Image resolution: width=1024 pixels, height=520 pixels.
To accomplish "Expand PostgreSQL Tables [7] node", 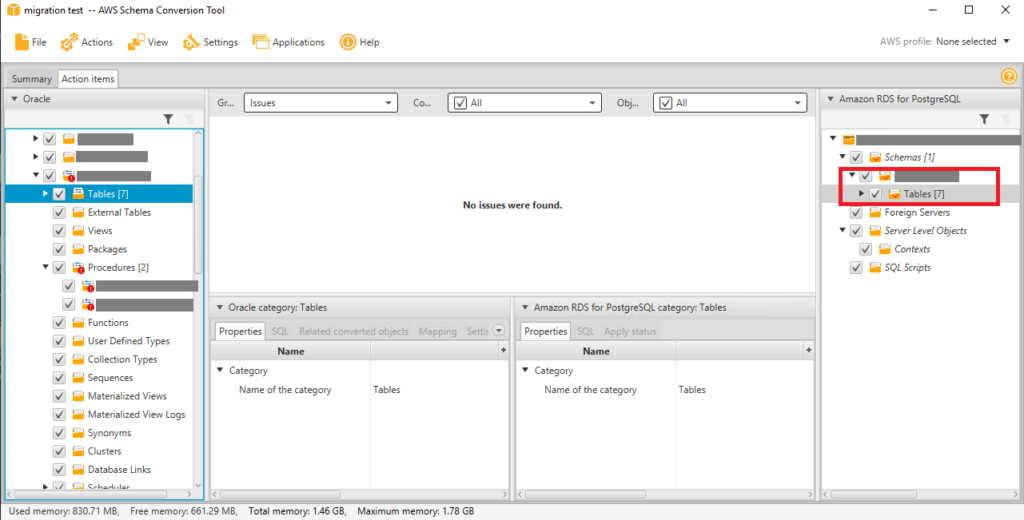I will [x=861, y=194].
